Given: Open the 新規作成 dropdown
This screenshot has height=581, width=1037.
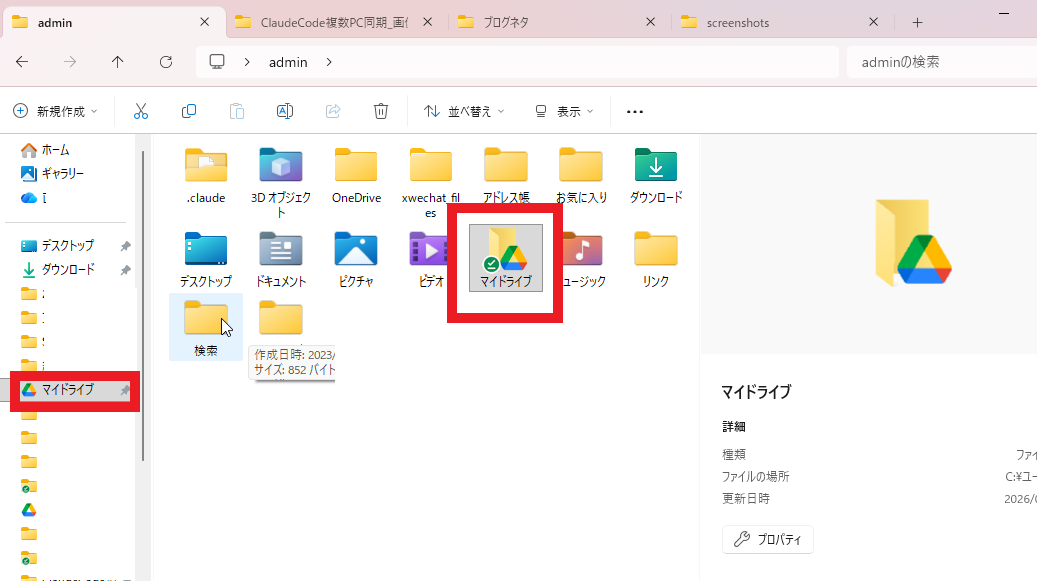Looking at the screenshot, I should pyautogui.click(x=55, y=111).
